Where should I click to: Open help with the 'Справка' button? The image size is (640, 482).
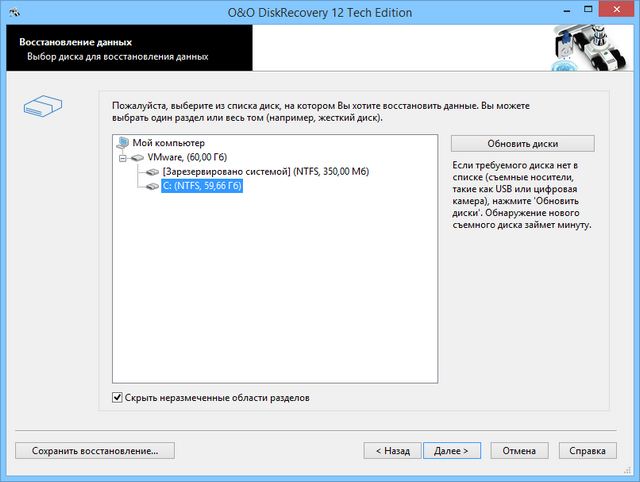587,451
